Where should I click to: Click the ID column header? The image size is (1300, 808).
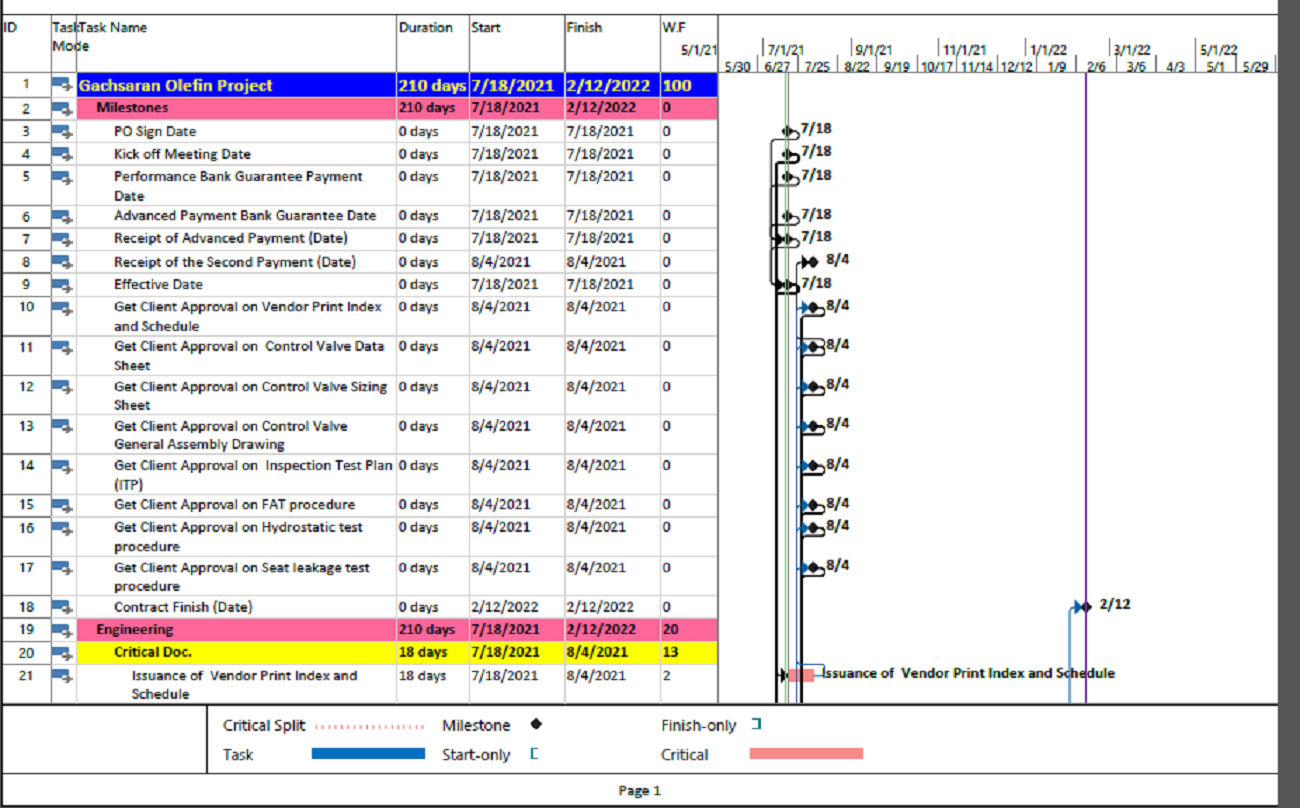9,28
